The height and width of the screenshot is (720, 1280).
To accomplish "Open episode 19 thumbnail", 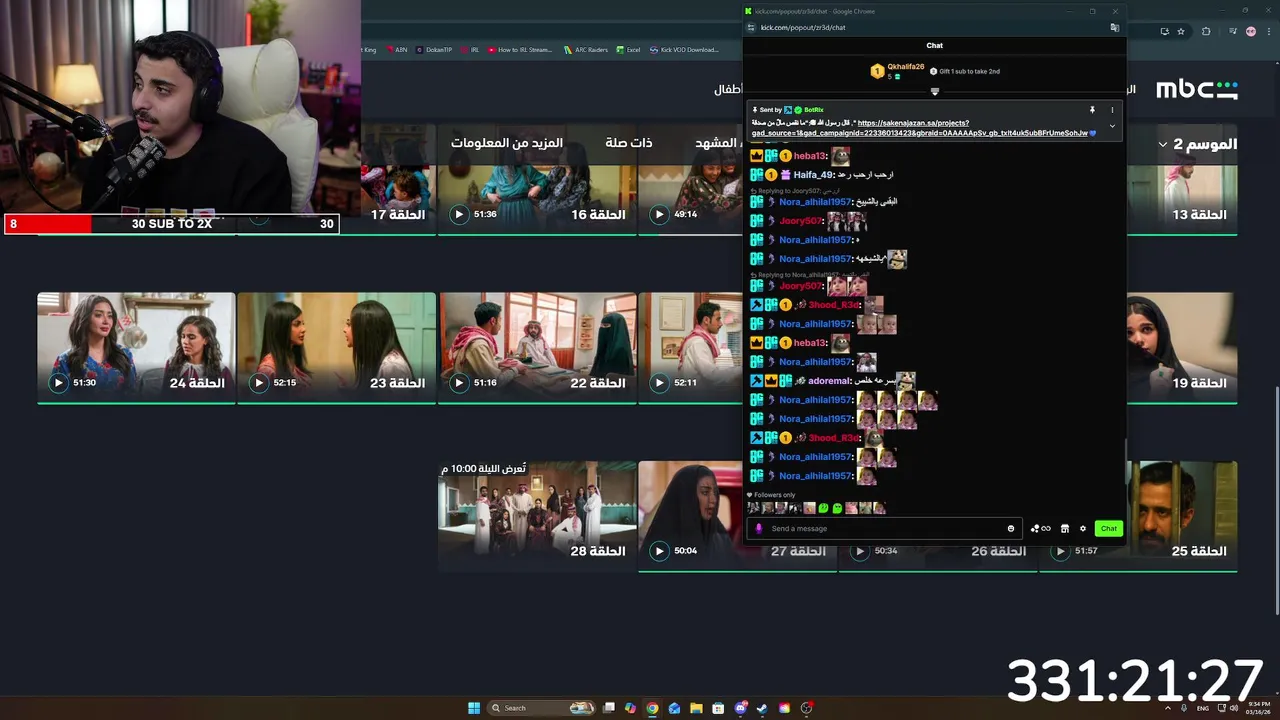I will (x=1182, y=347).
